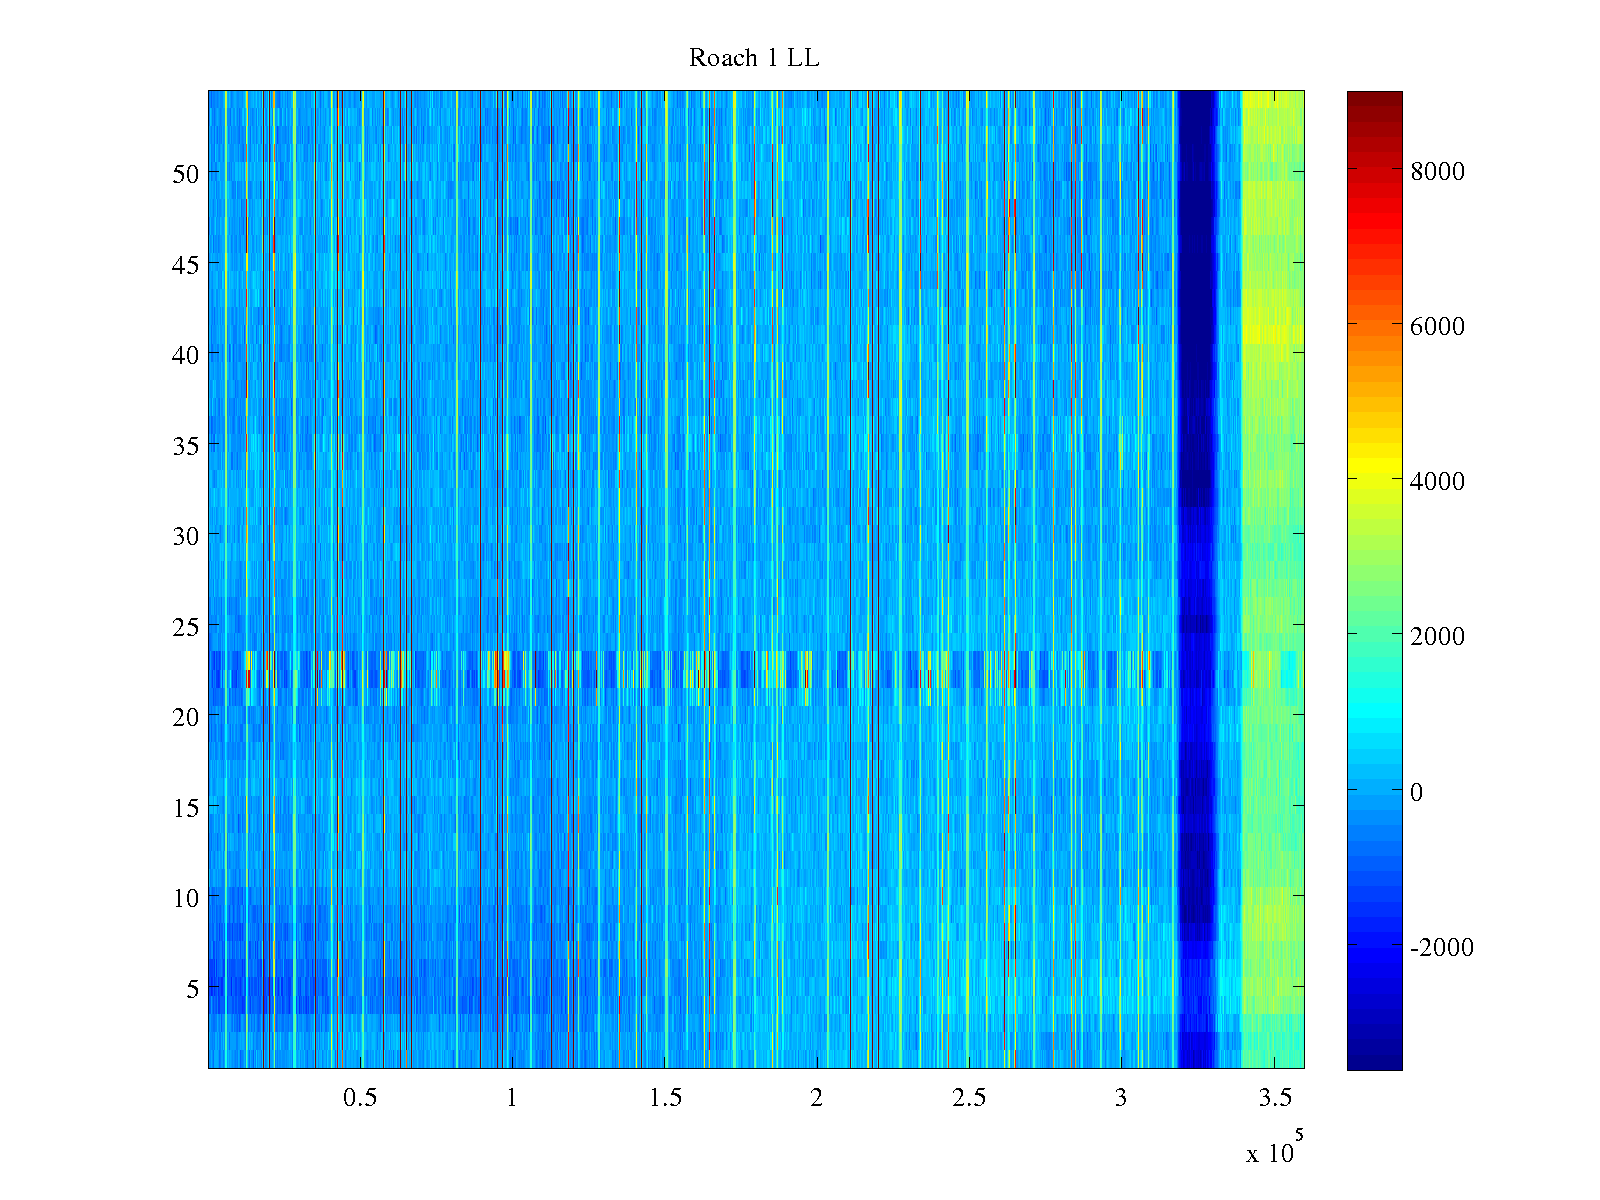Click the colorbar label "6000"
1600x1200 pixels.
click(x=1438, y=326)
